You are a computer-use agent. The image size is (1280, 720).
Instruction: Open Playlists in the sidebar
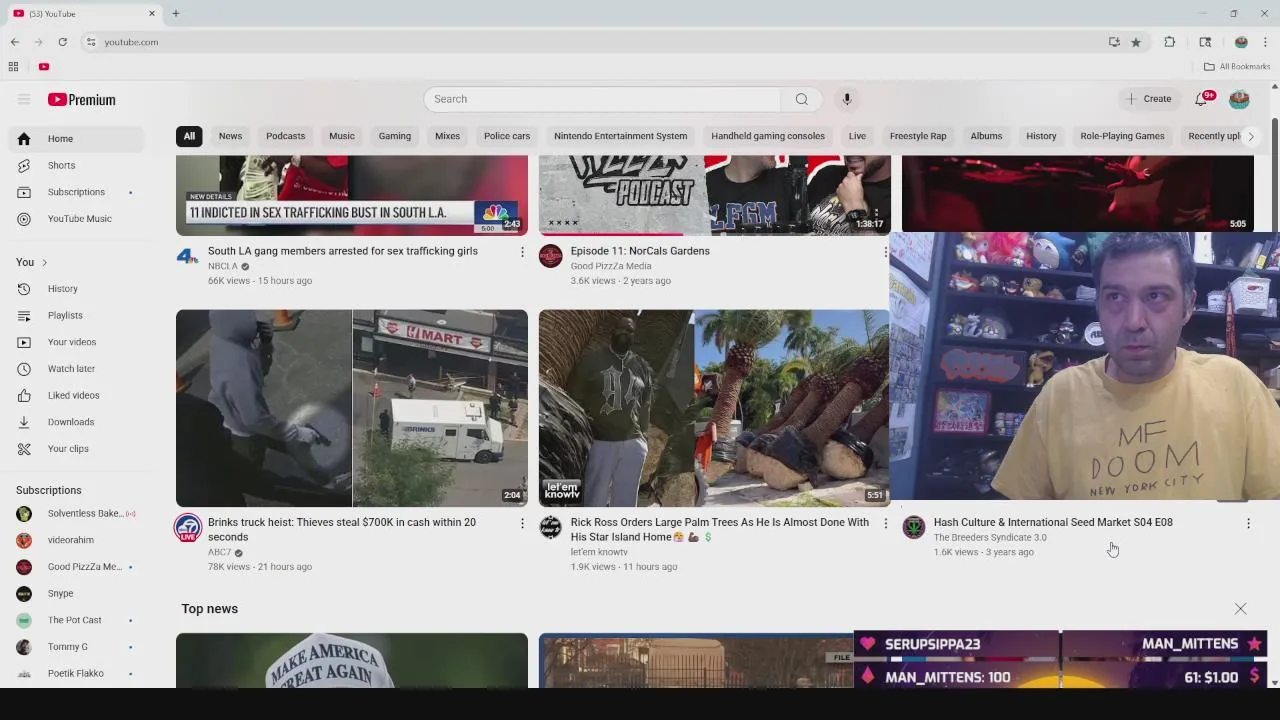coord(75,315)
